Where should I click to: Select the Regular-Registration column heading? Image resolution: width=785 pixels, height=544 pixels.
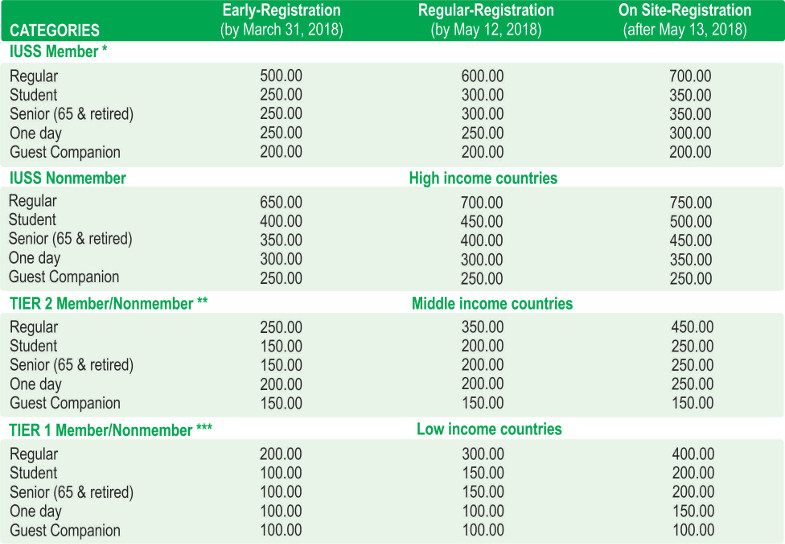coord(484,20)
